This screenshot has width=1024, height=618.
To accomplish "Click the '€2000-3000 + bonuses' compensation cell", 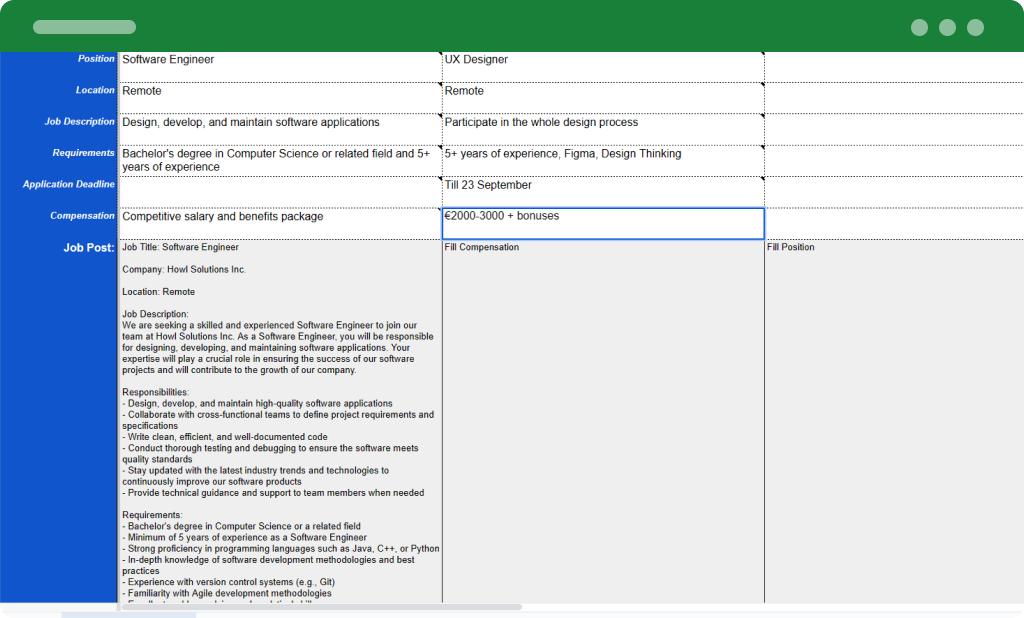I will pos(603,223).
